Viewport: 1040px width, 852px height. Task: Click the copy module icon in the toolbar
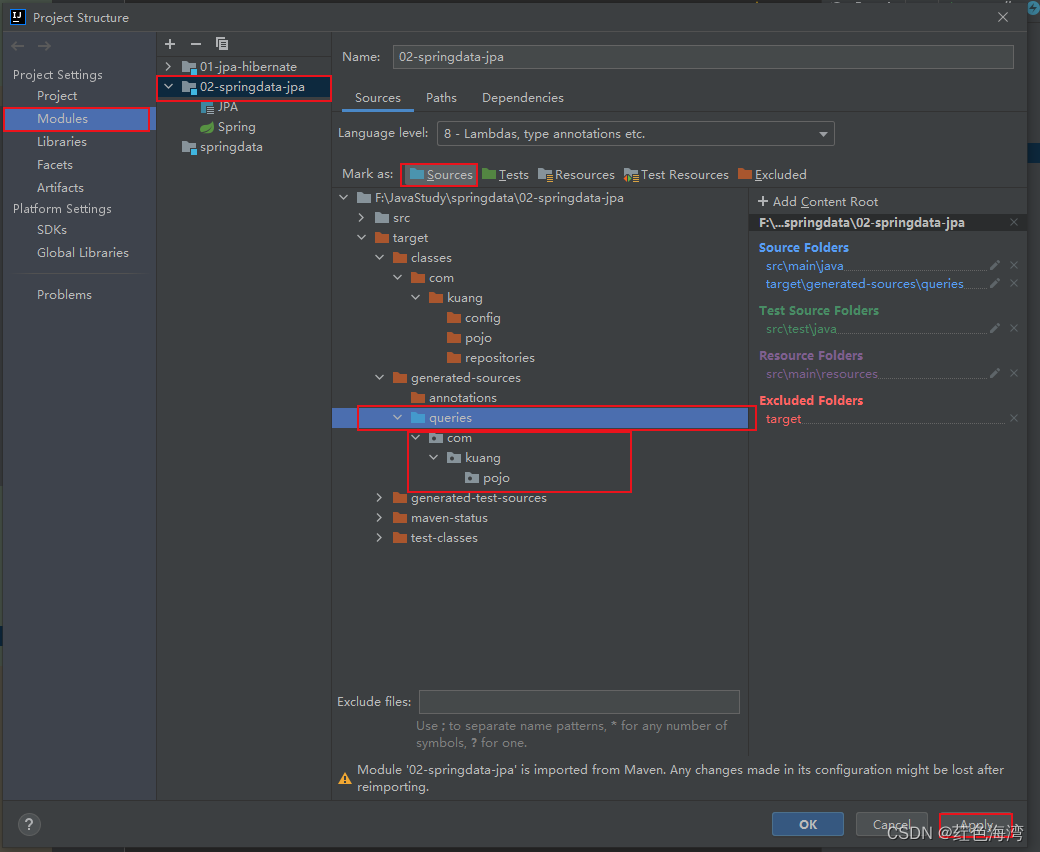coord(222,44)
